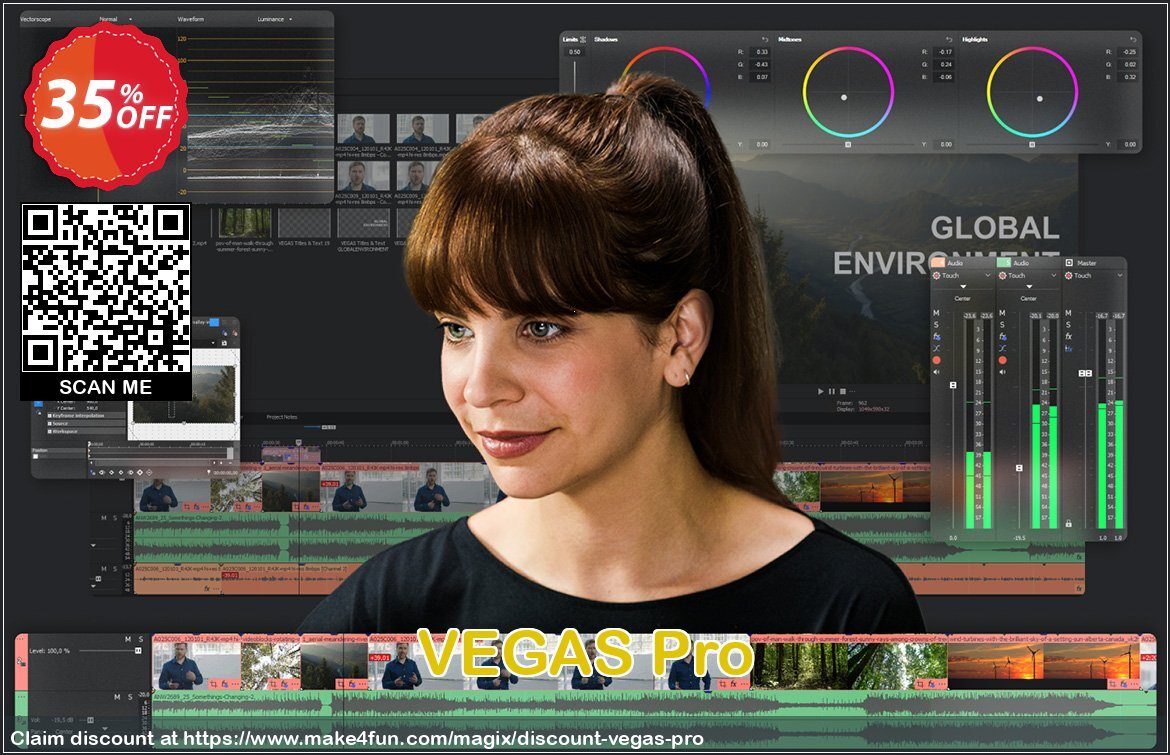Click speaker icon on first Audio mixer channel

936,372
